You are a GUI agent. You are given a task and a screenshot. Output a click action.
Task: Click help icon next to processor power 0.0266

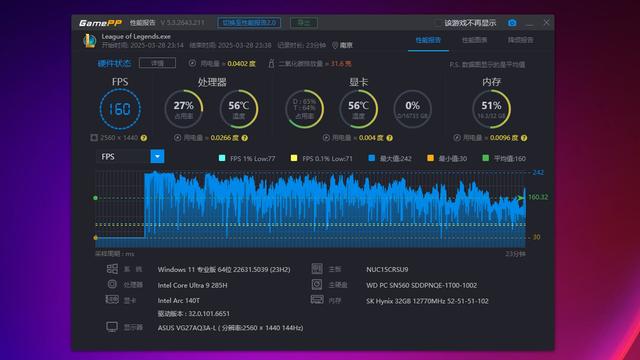[244, 138]
